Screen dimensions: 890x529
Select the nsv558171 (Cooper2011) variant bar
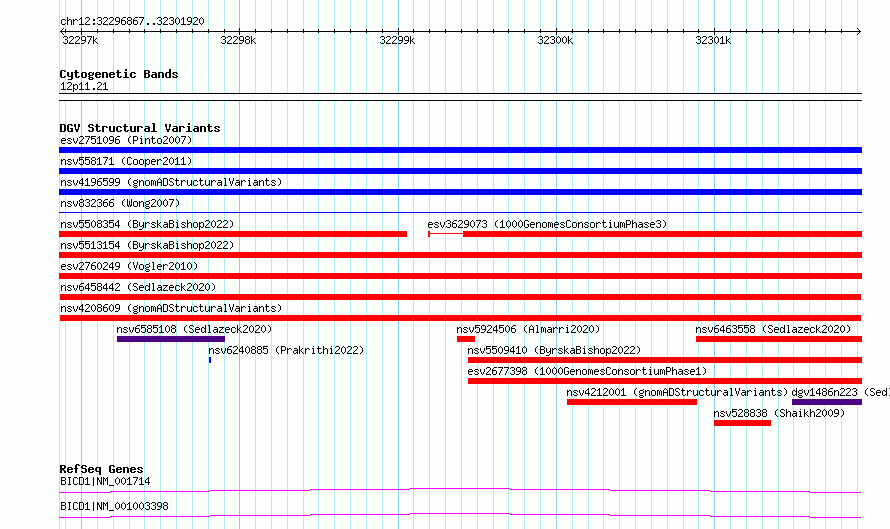tap(460, 171)
